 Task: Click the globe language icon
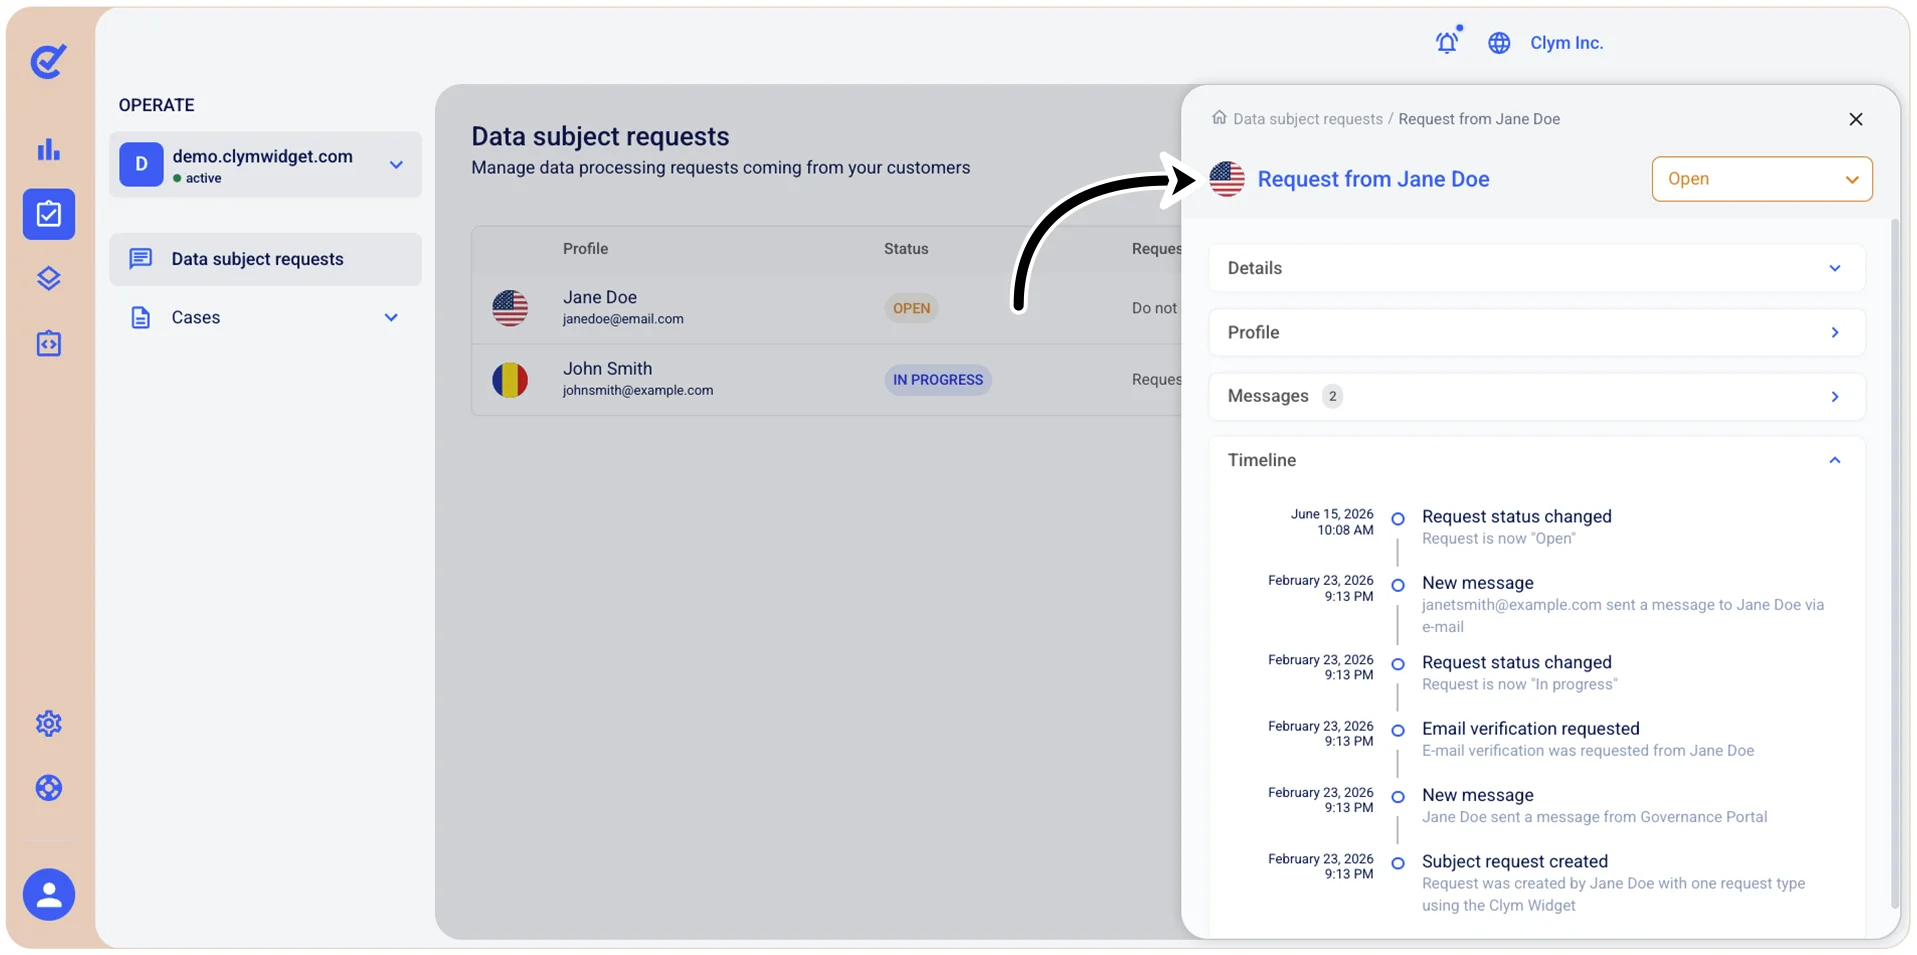tap(1498, 43)
